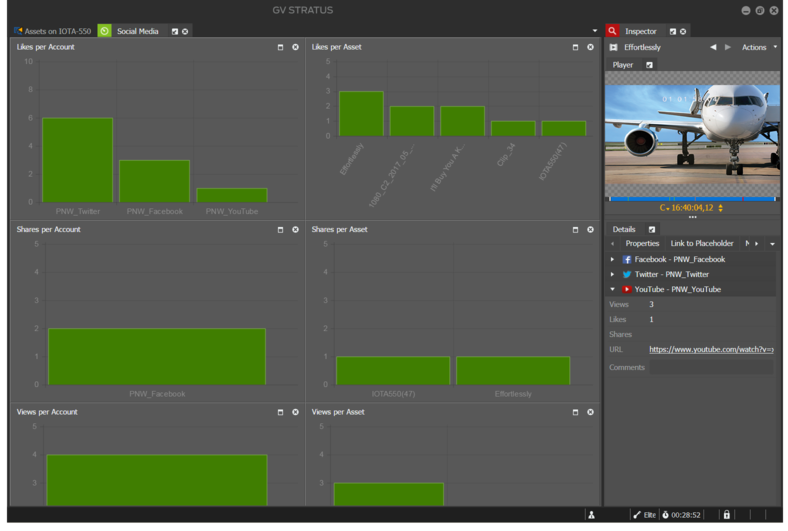Click the lock icon in status bar
Viewport: 788px width, 531px height.
726,515
